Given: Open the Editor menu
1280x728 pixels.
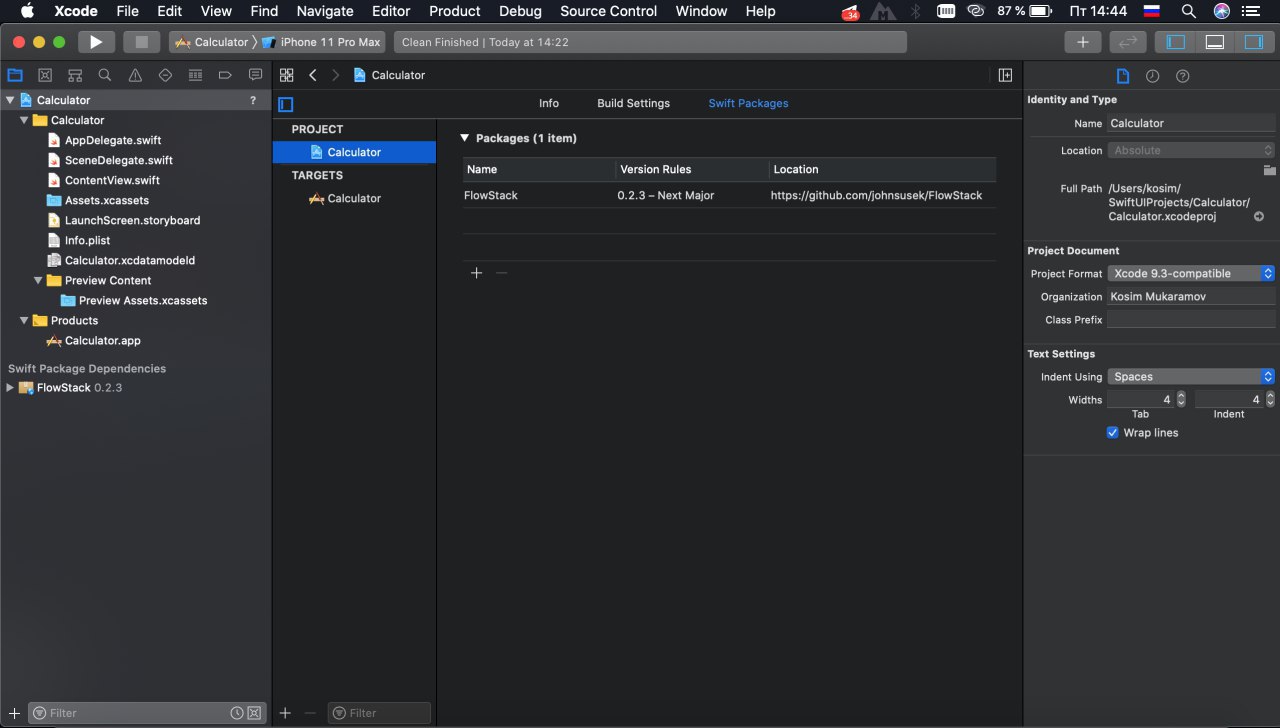Looking at the screenshot, I should [x=391, y=11].
